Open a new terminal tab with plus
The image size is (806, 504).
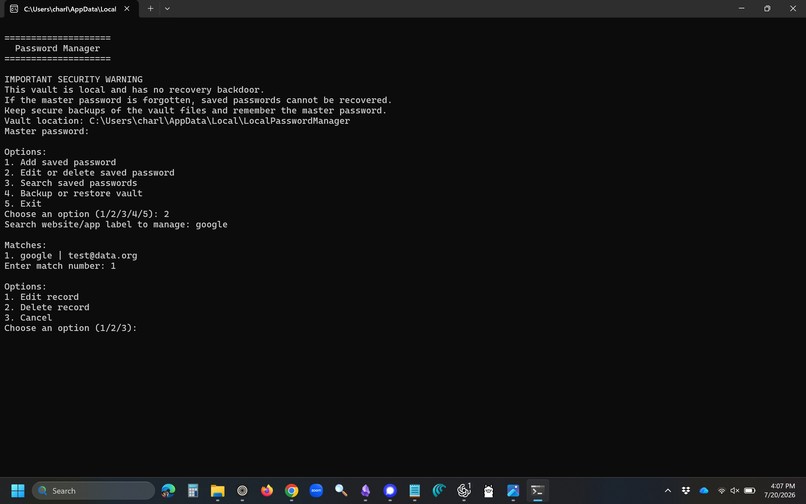tap(150, 9)
